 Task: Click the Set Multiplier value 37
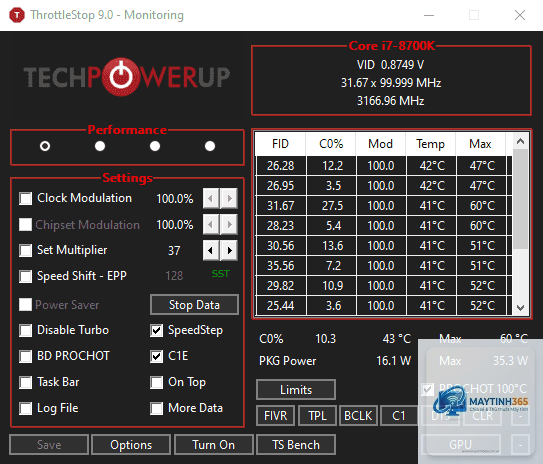174,251
